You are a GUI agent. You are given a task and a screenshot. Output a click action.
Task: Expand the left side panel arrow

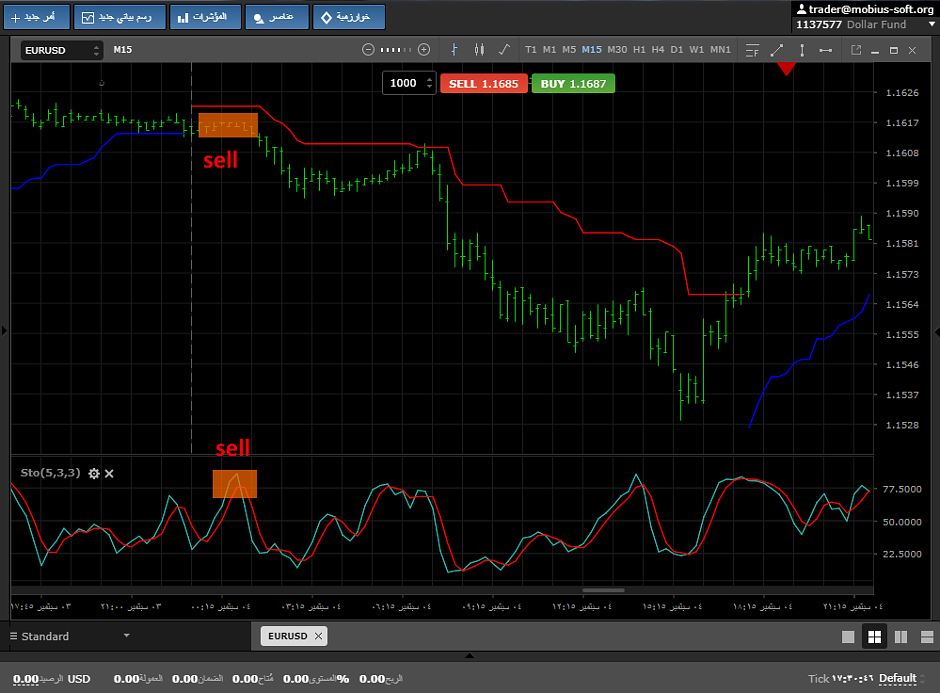pos(4,330)
